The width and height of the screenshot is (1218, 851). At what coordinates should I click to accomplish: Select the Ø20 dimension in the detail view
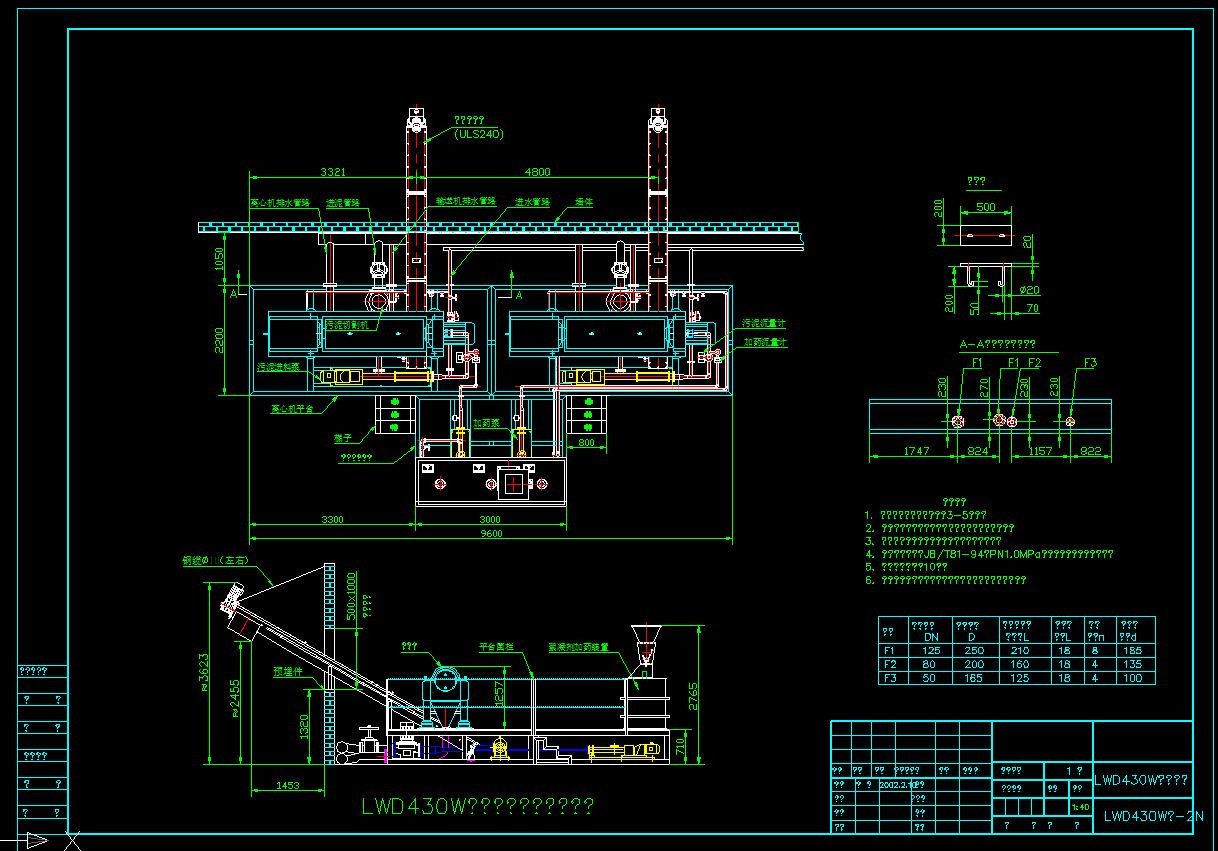(1029, 290)
